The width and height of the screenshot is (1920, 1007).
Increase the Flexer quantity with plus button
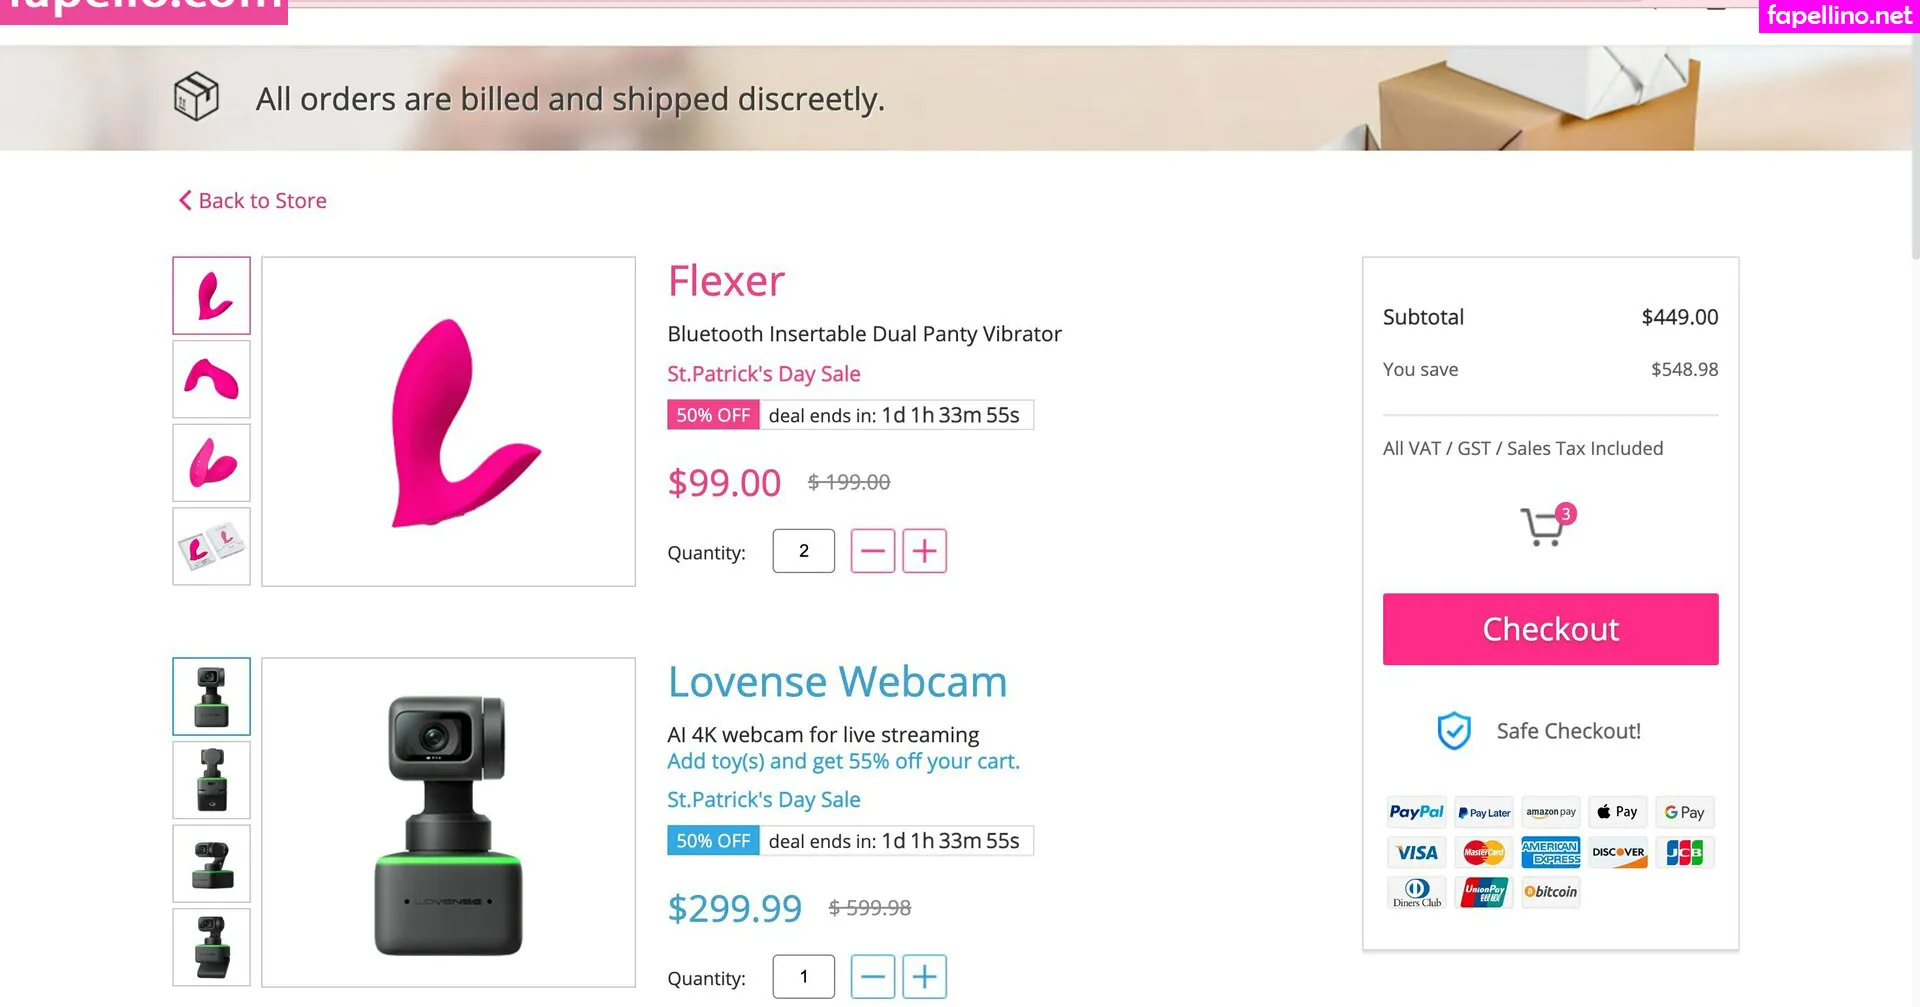[x=924, y=551]
